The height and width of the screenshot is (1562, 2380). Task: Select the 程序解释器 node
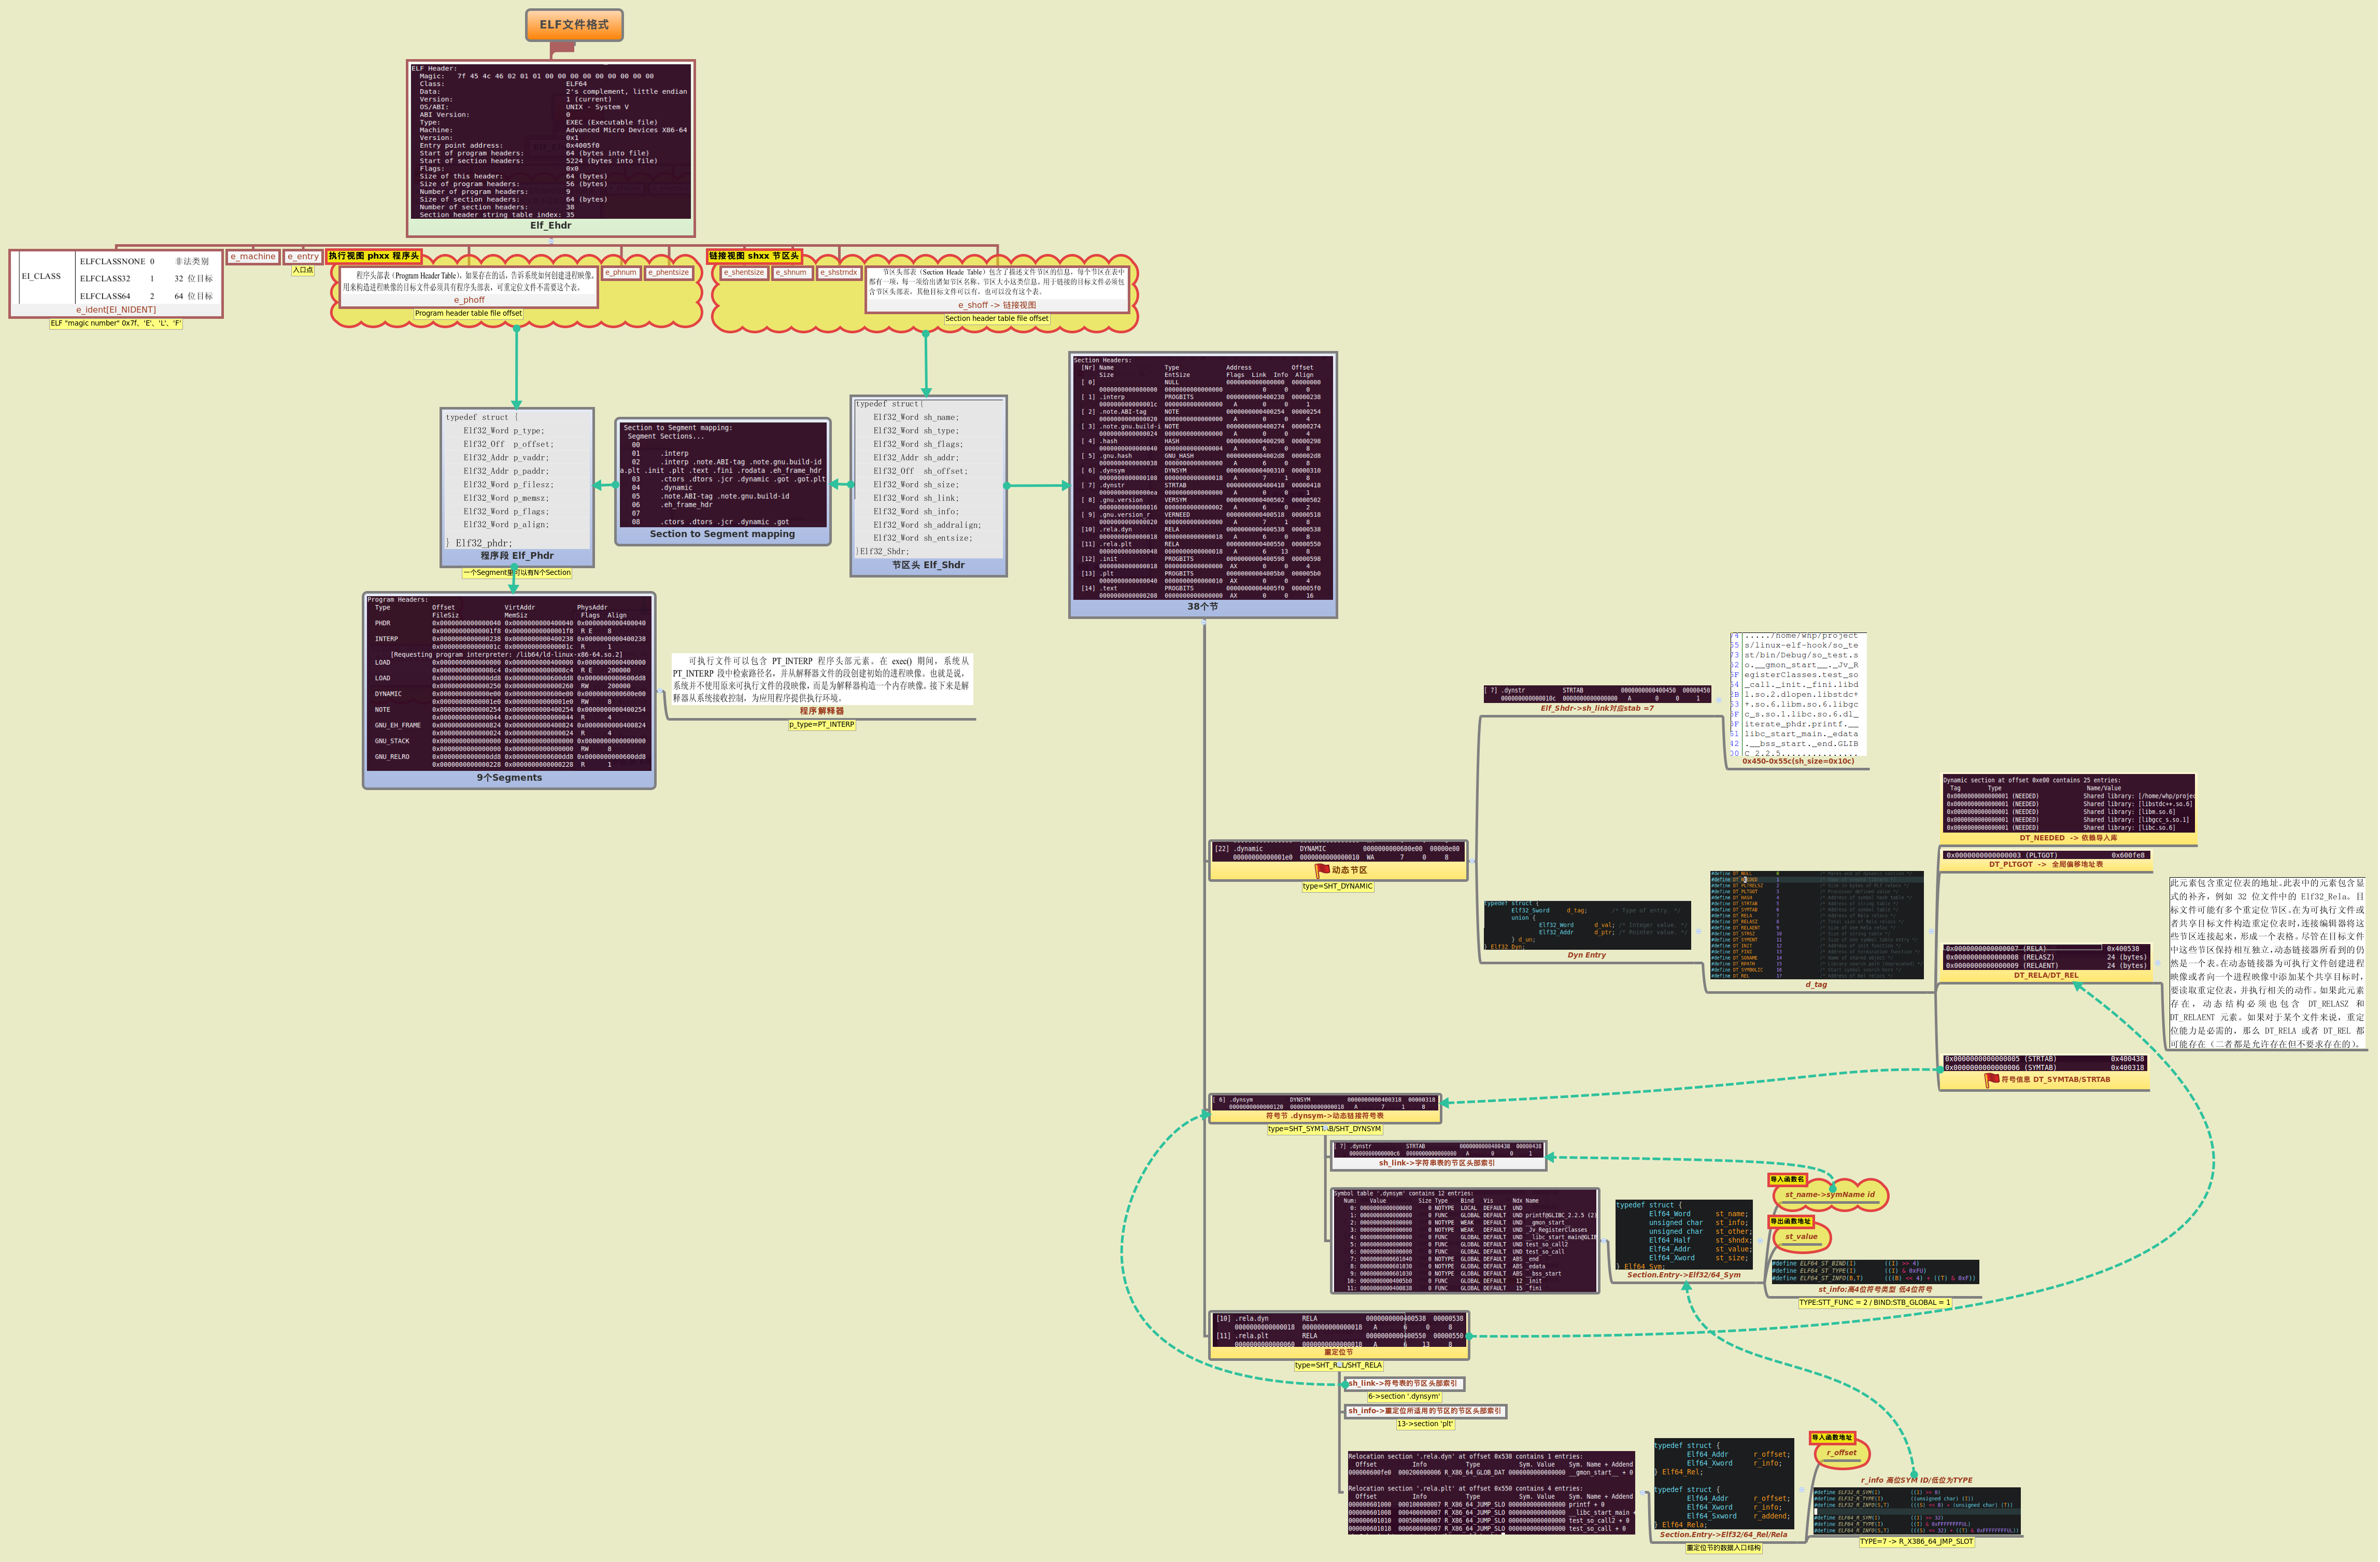pyautogui.click(x=821, y=685)
